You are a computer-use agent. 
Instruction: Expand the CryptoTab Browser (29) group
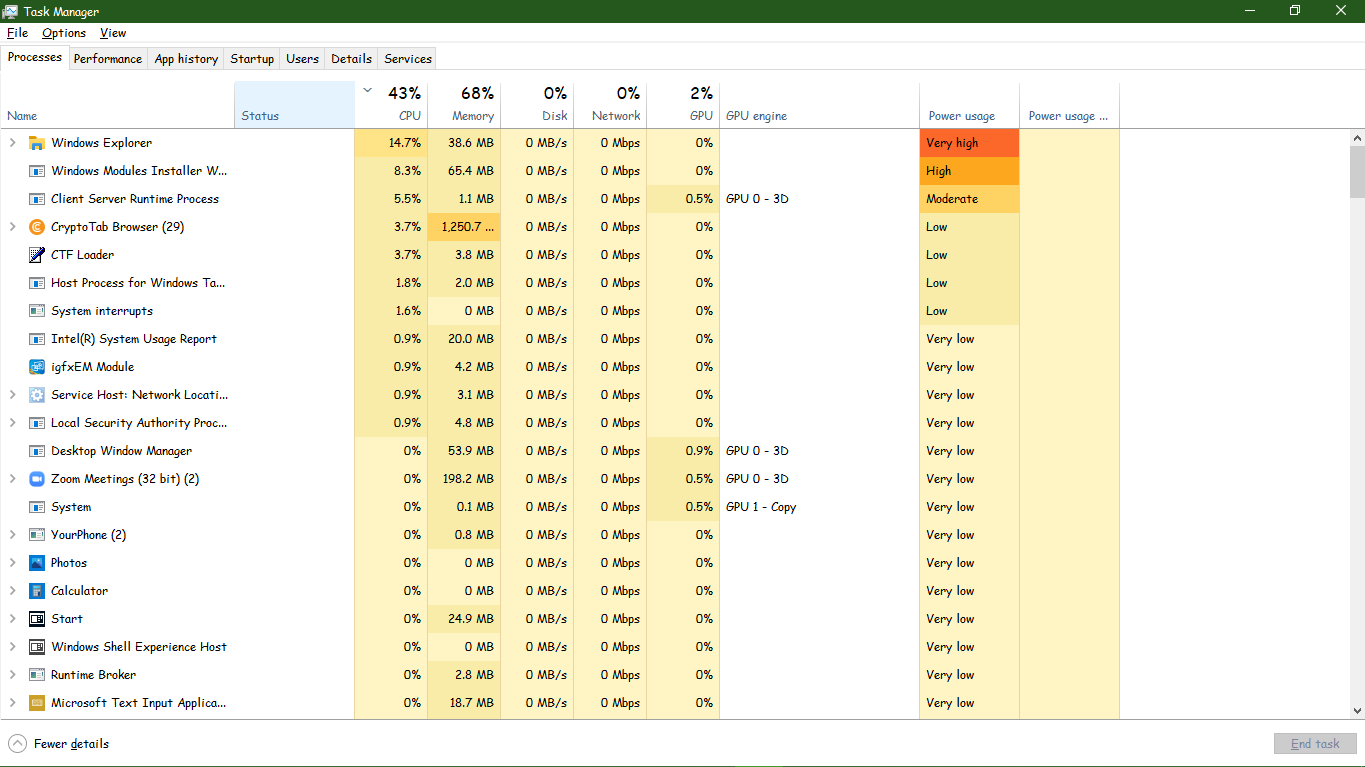(13, 227)
